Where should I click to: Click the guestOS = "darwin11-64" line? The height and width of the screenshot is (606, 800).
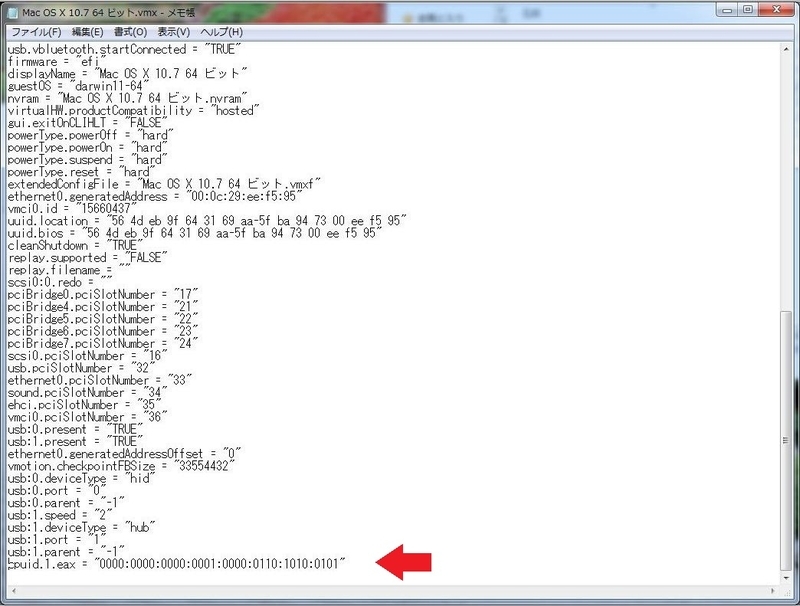78,86
